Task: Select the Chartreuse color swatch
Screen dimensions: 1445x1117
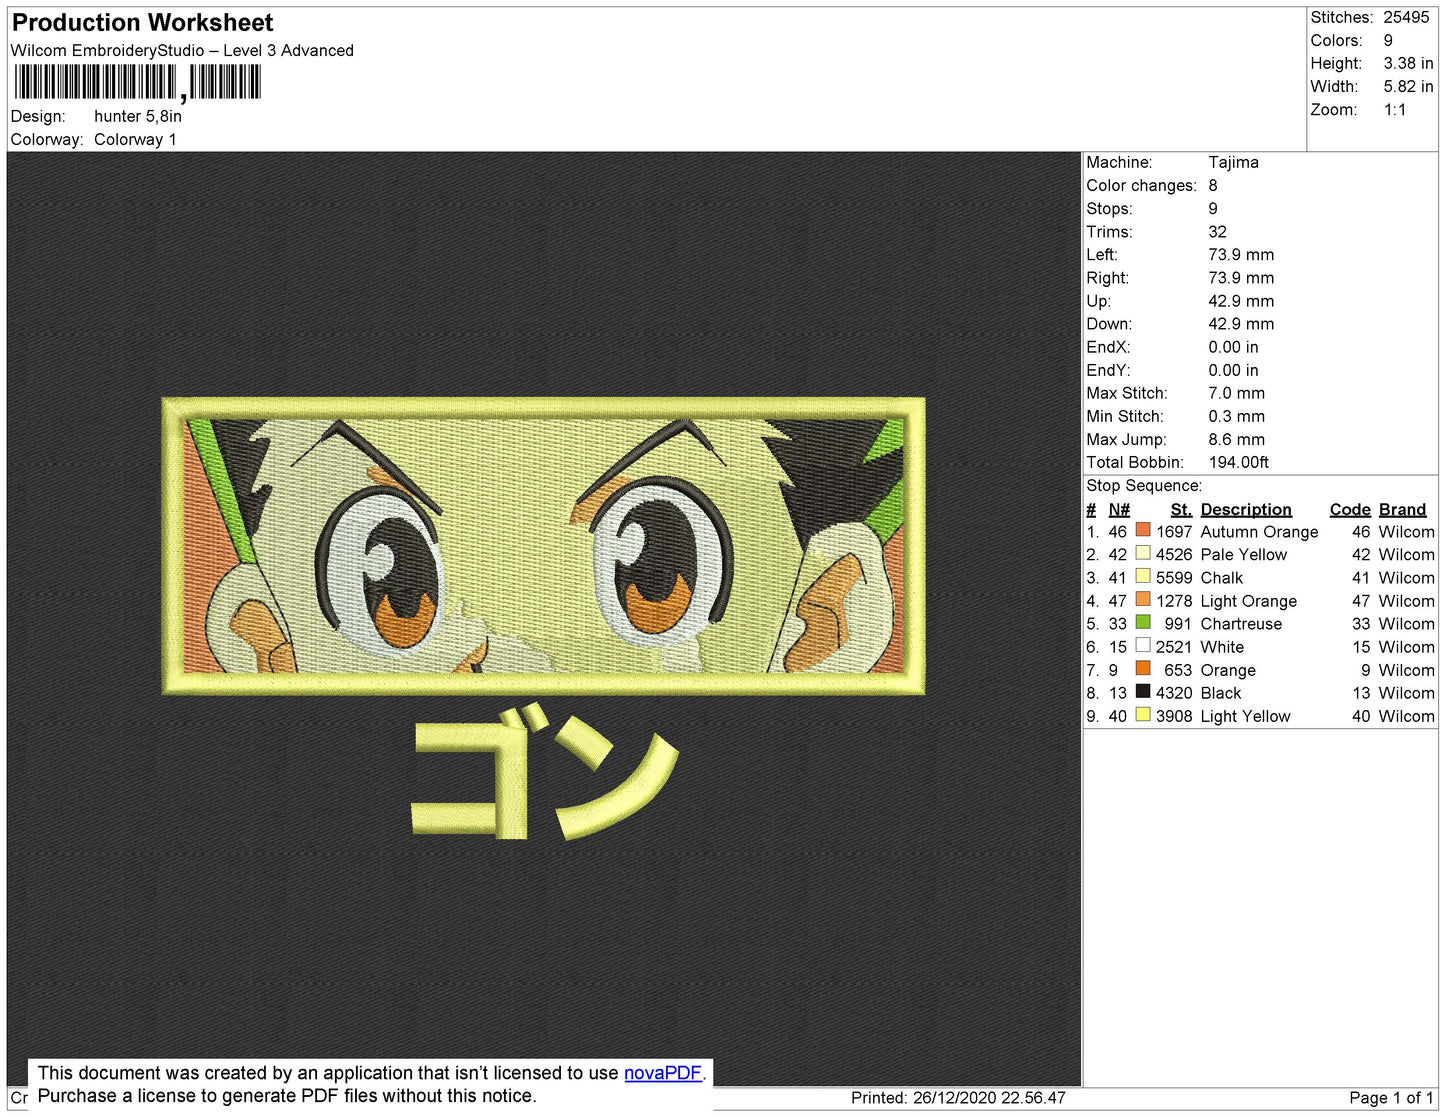Action: pyautogui.click(x=1143, y=622)
